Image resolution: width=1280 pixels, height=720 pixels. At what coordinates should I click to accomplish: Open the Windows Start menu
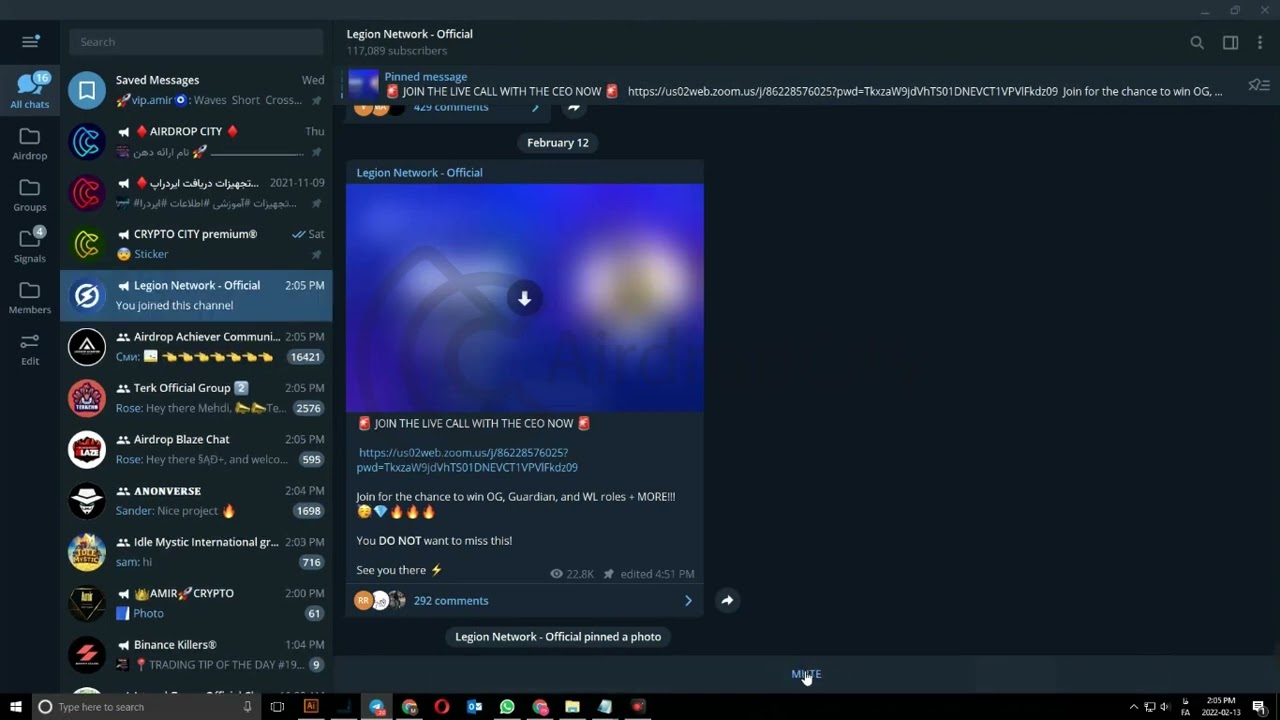pos(16,707)
